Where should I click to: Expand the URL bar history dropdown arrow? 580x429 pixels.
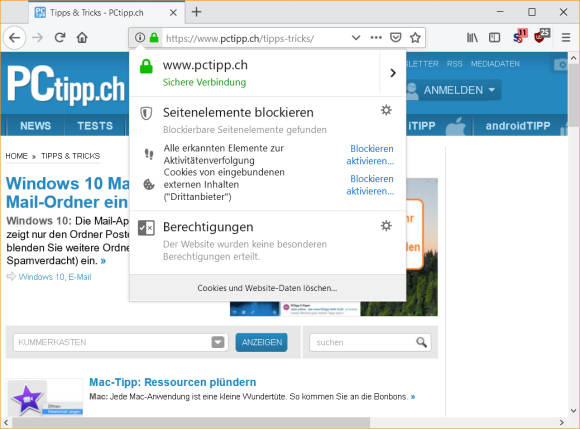pos(356,37)
